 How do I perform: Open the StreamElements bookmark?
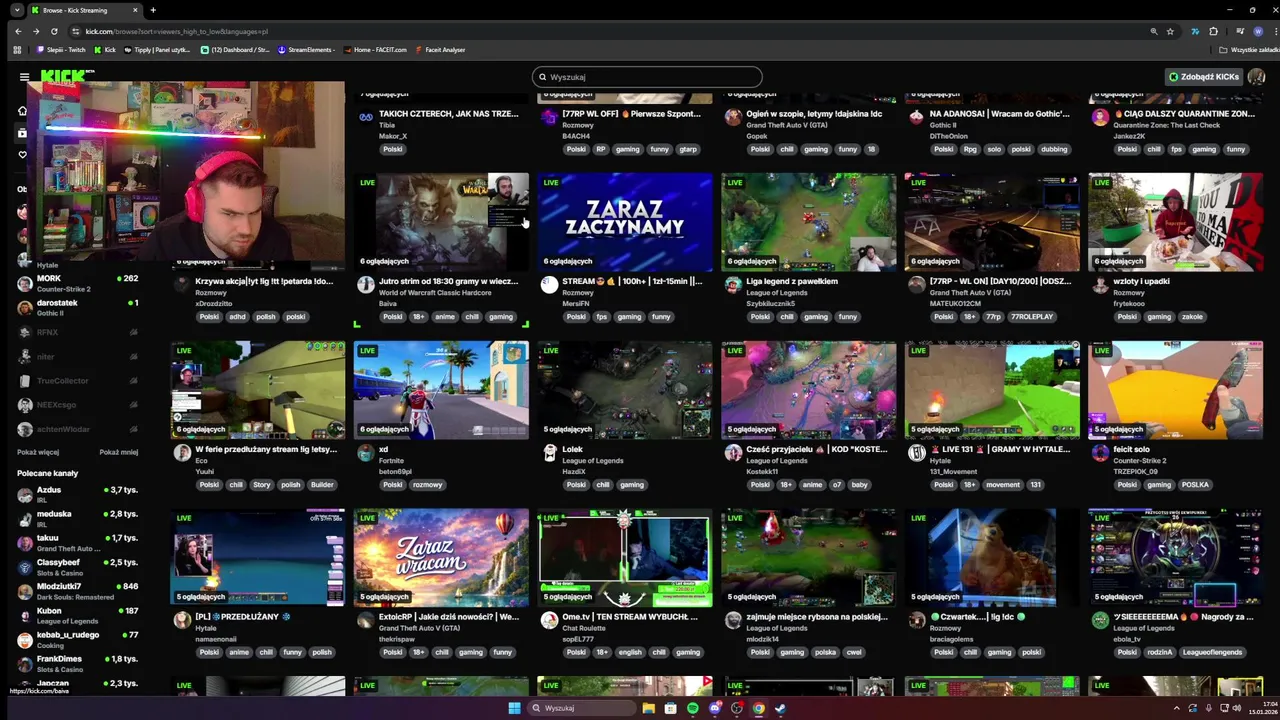coord(306,50)
